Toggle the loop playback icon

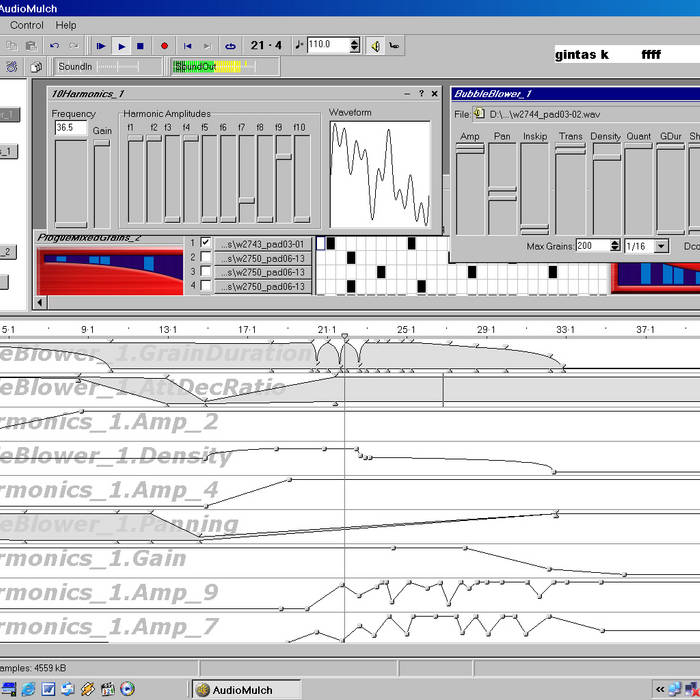[231, 46]
